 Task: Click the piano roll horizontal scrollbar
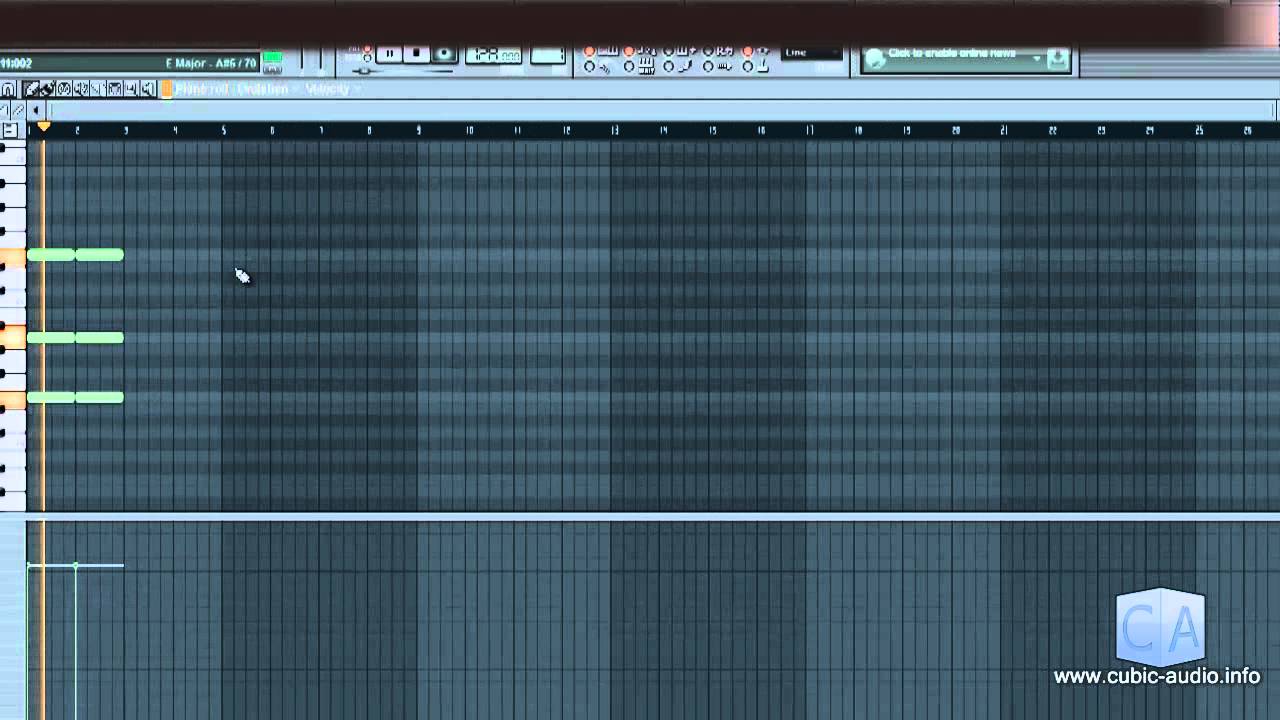click(x=661, y=110)
